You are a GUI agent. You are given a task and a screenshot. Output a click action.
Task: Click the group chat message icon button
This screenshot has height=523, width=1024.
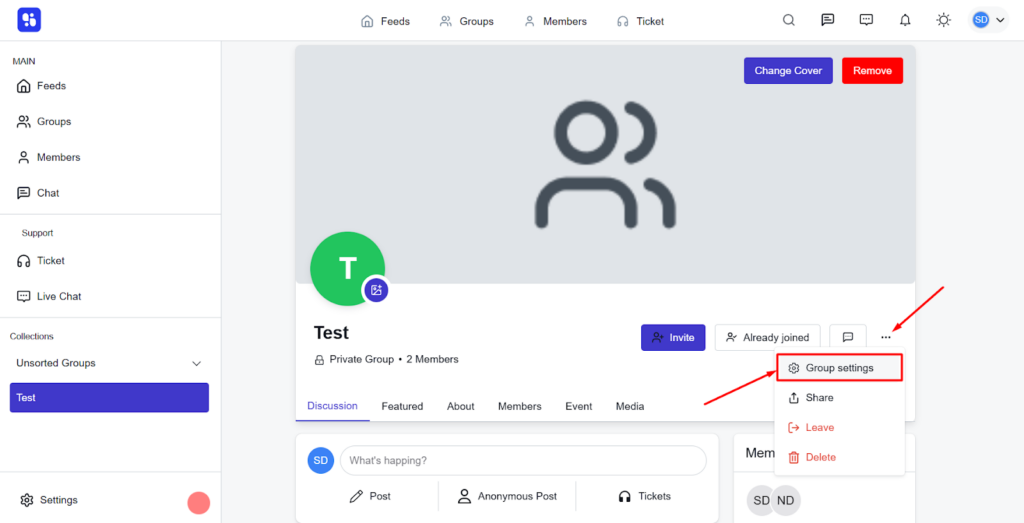coord(848,338)
